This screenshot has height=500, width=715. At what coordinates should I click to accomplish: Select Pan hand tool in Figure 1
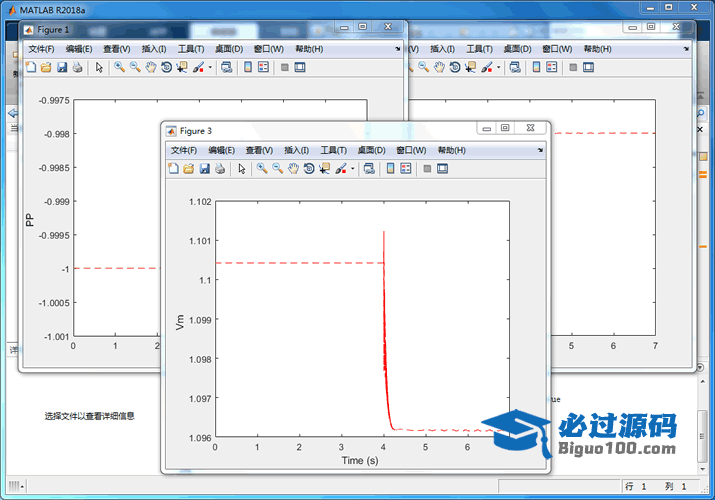point(151,67)
